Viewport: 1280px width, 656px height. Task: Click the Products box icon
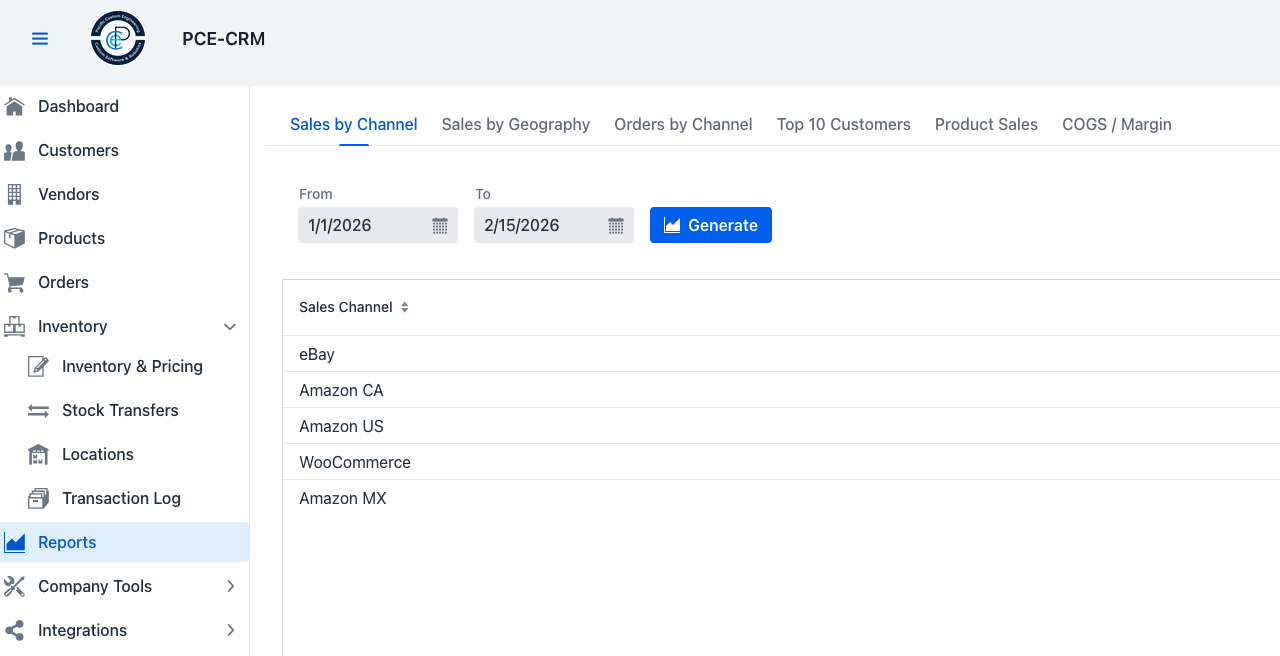tap(14, 238)
